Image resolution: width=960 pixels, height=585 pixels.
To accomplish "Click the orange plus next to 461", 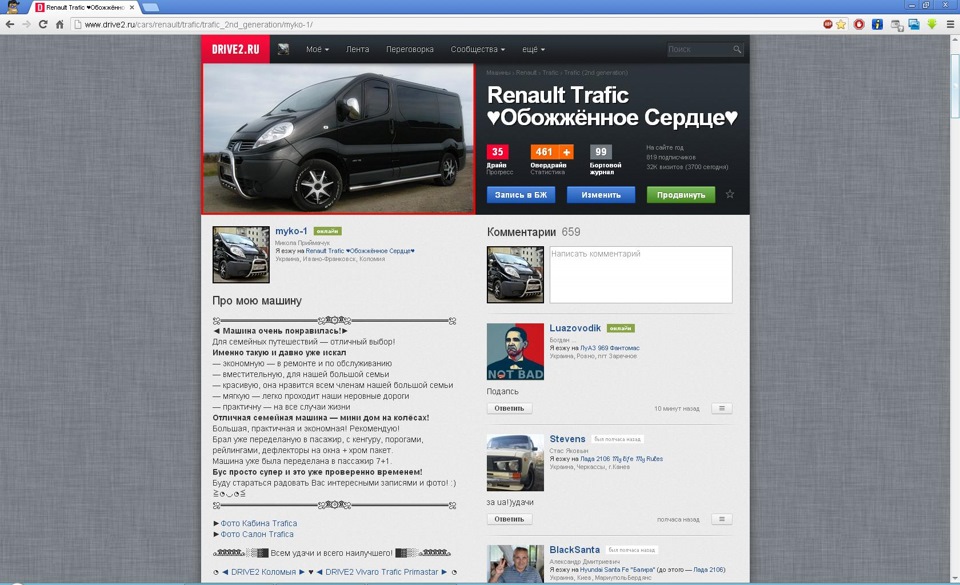I will click(566, 152).
